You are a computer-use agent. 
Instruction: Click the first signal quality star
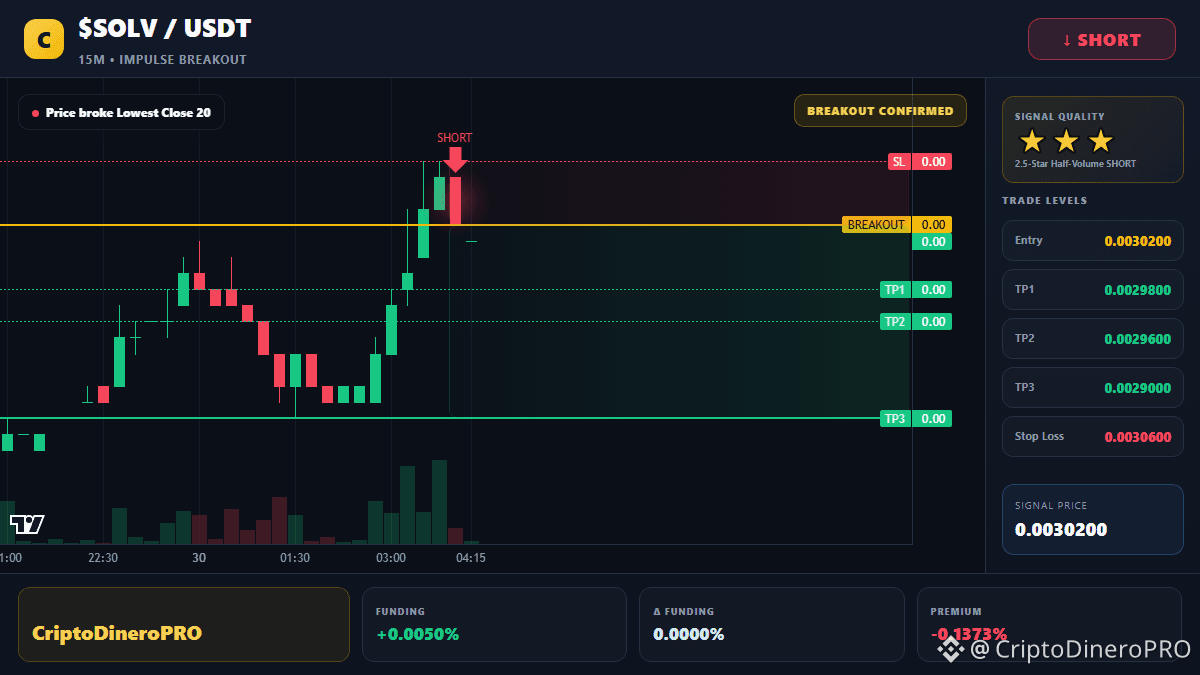1031,141
